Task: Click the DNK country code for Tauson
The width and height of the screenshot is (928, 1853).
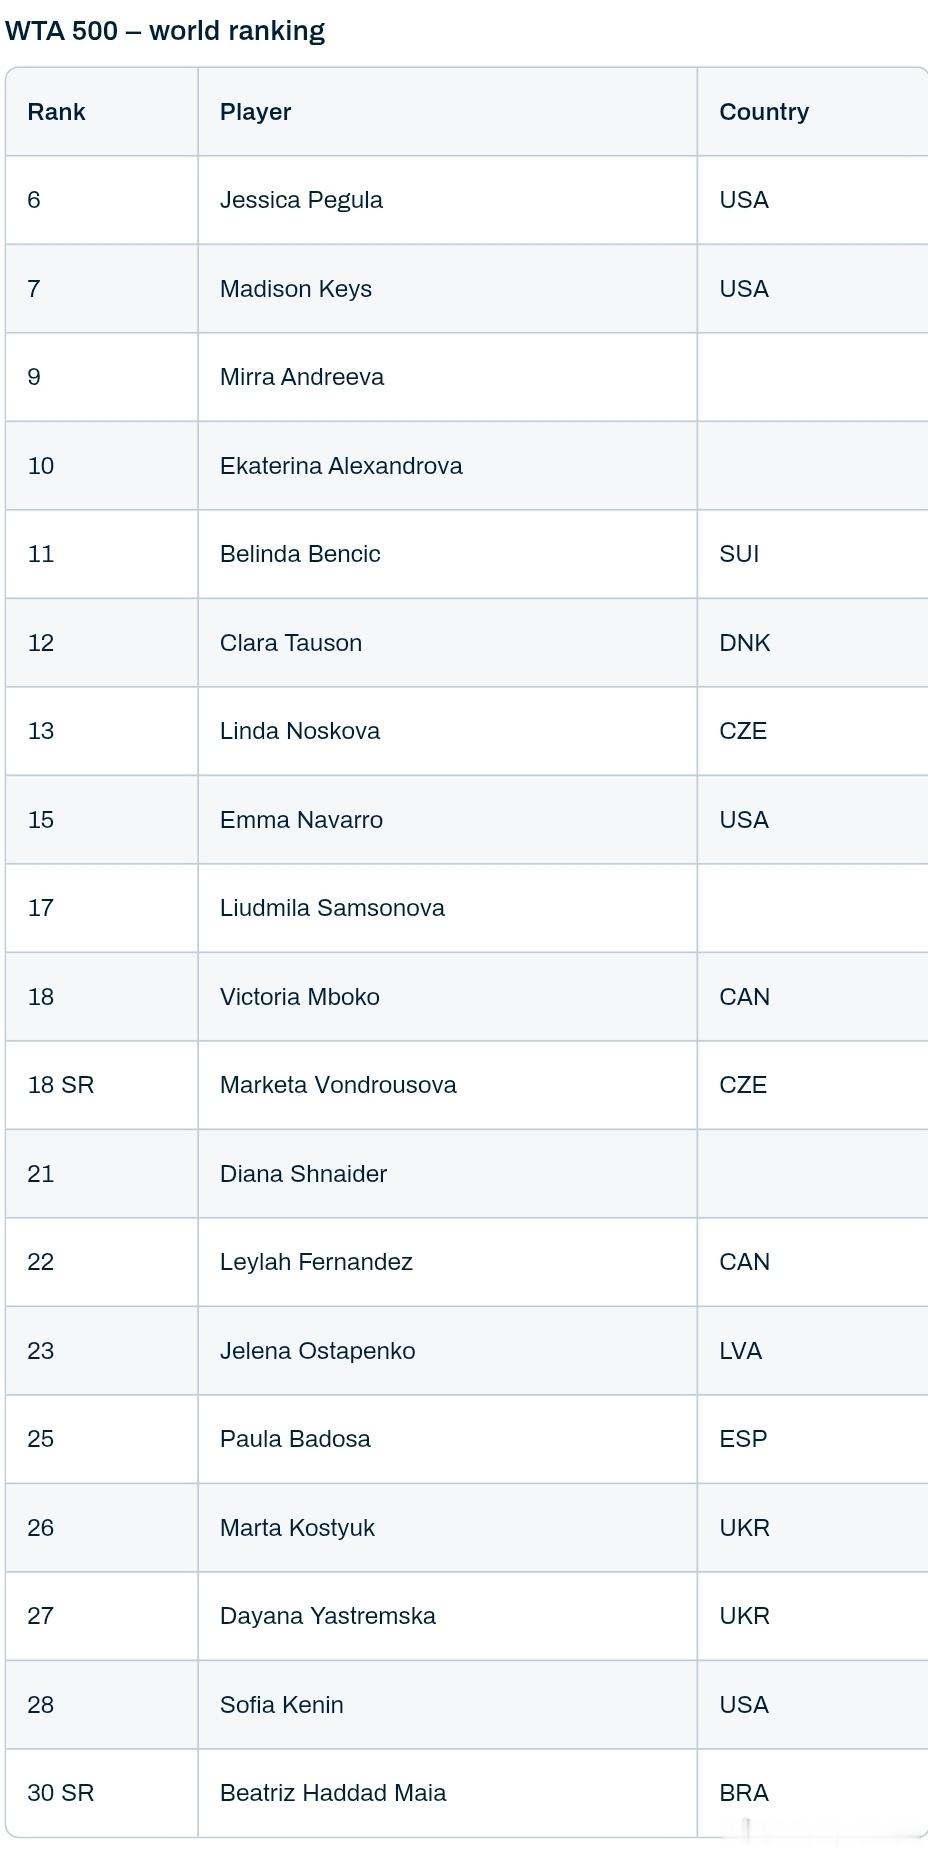Action: [744, 643]
